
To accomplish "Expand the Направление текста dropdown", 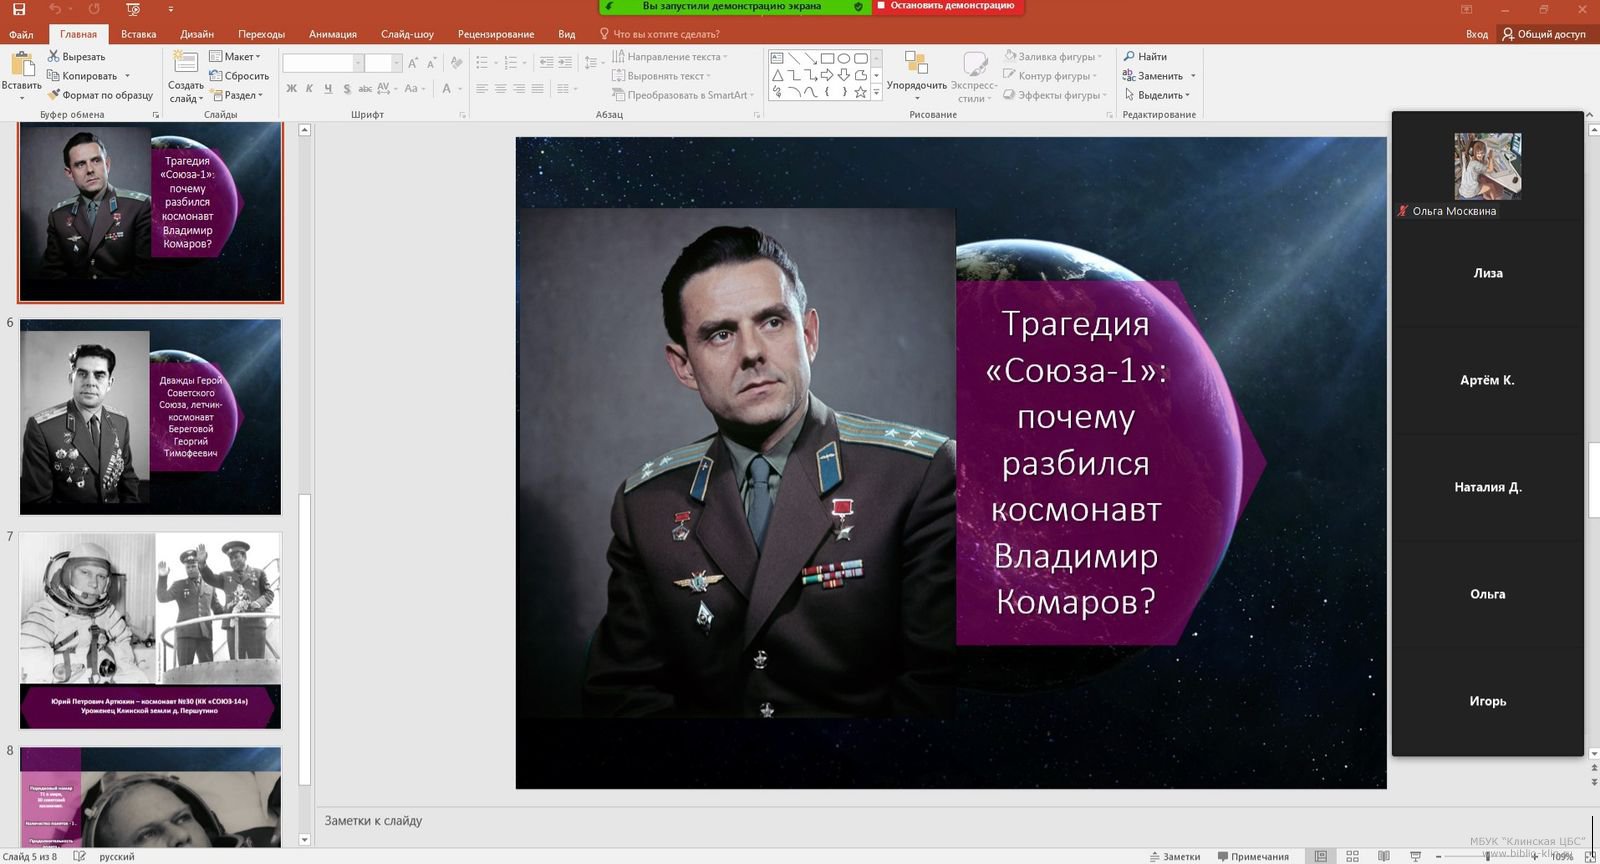I will point(669,57).
